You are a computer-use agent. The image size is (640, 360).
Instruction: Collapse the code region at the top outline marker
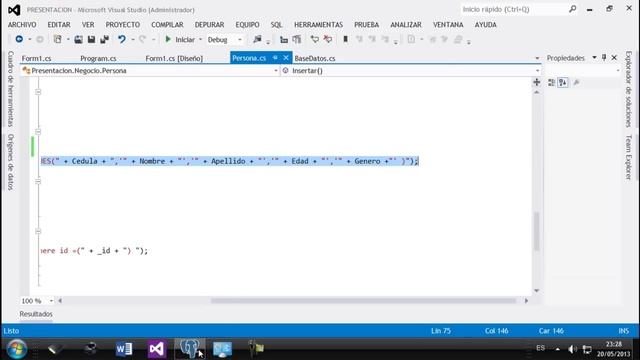[38, 92]
